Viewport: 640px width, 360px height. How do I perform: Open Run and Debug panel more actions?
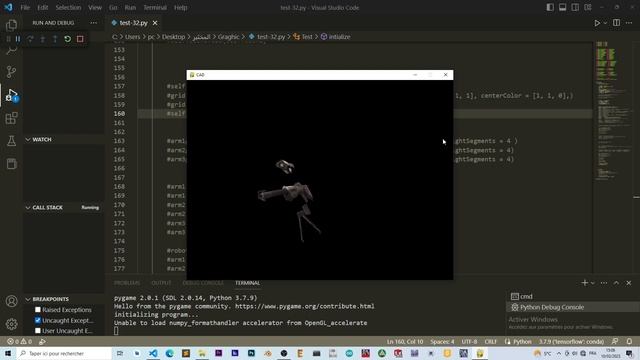coord(93,23)
